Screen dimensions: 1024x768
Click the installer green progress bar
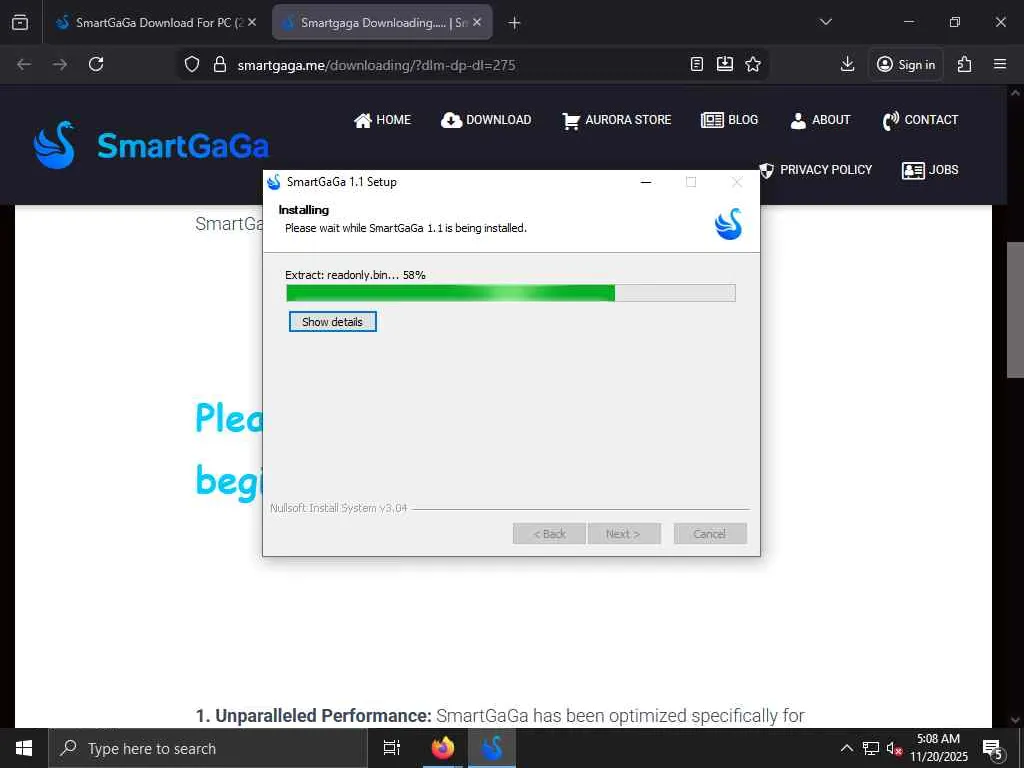coord(511,293)
